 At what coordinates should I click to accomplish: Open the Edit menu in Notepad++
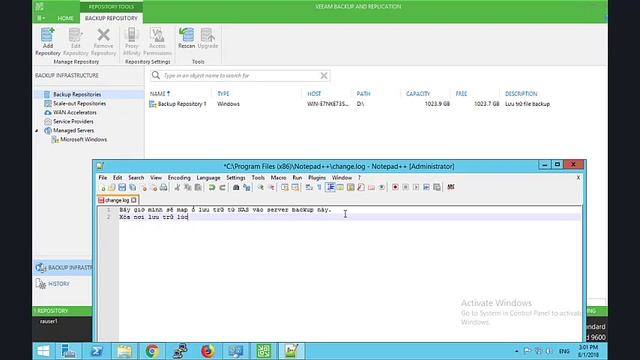[x=118, y=178]
